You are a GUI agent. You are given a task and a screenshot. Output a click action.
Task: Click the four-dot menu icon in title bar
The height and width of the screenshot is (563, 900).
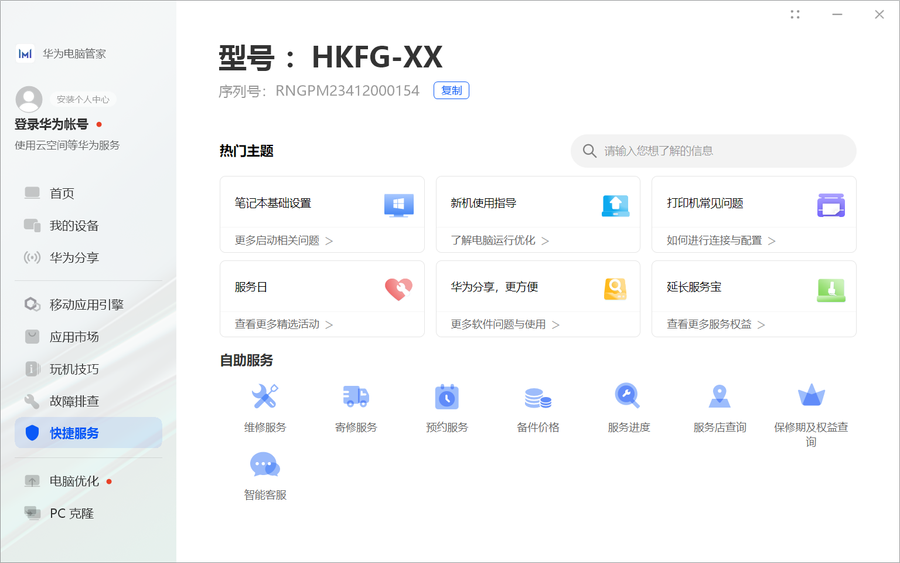[795, 15]
